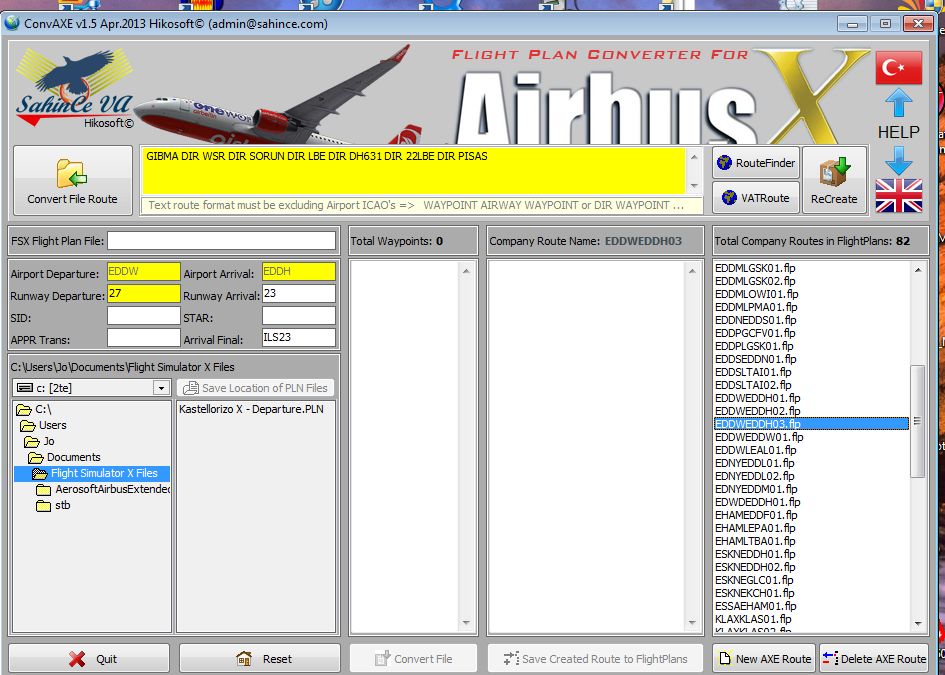Click the company routes list scrollbar thumb

click(917, 421)
